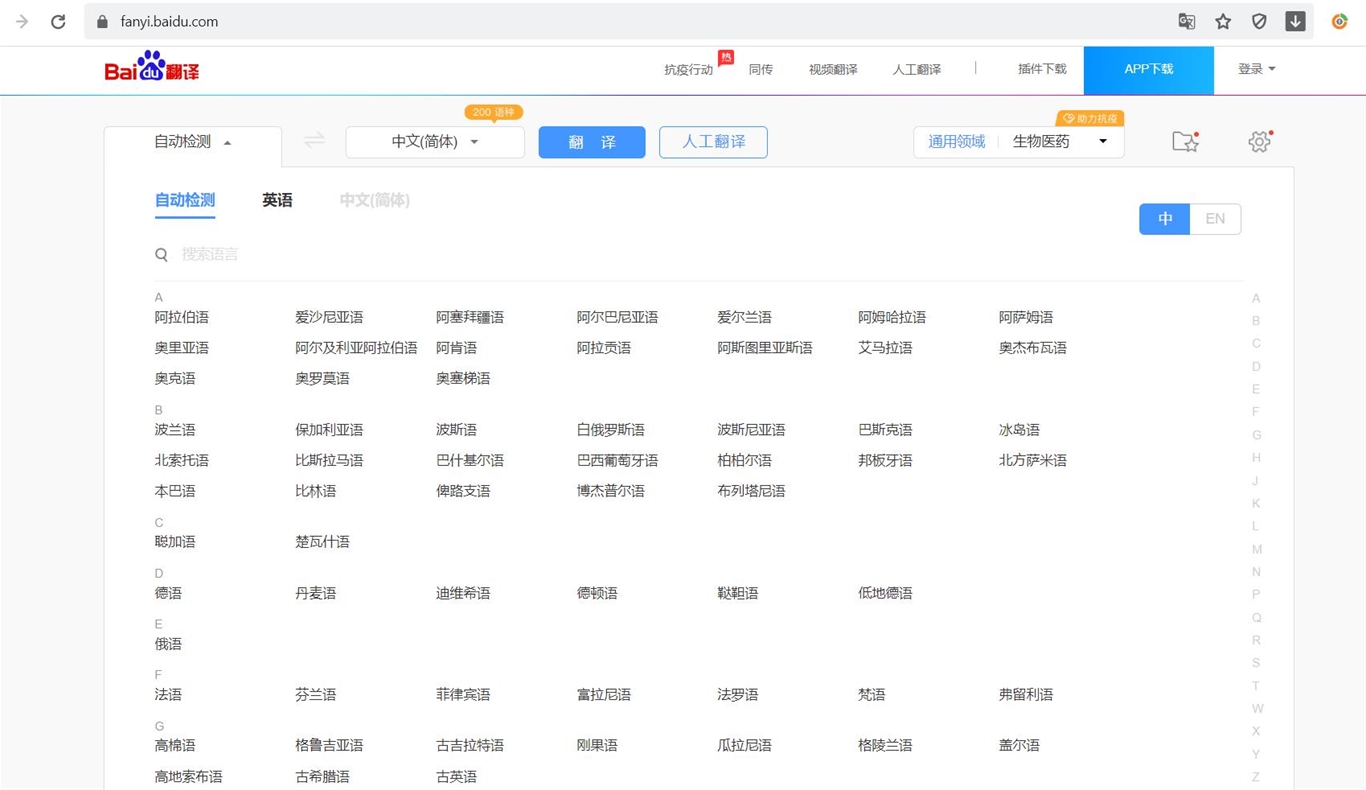The image size is (1366, 790).
Task: Switch language list to EN display
Action: pos(1215,219)
